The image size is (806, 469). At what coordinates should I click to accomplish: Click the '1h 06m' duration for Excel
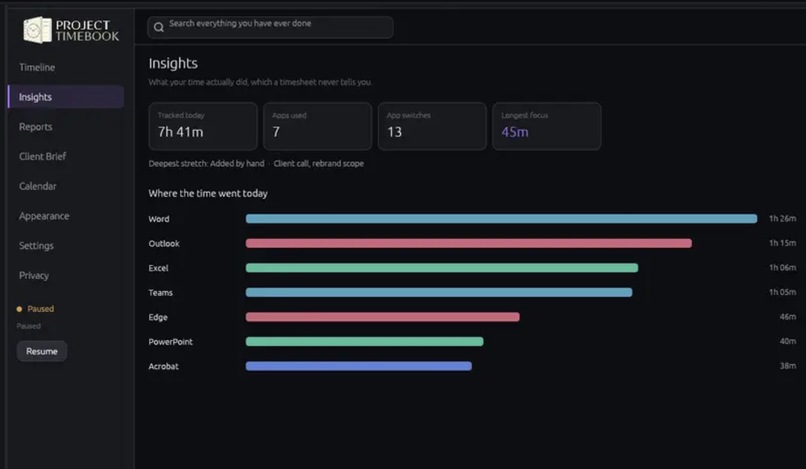click(782, 268)
